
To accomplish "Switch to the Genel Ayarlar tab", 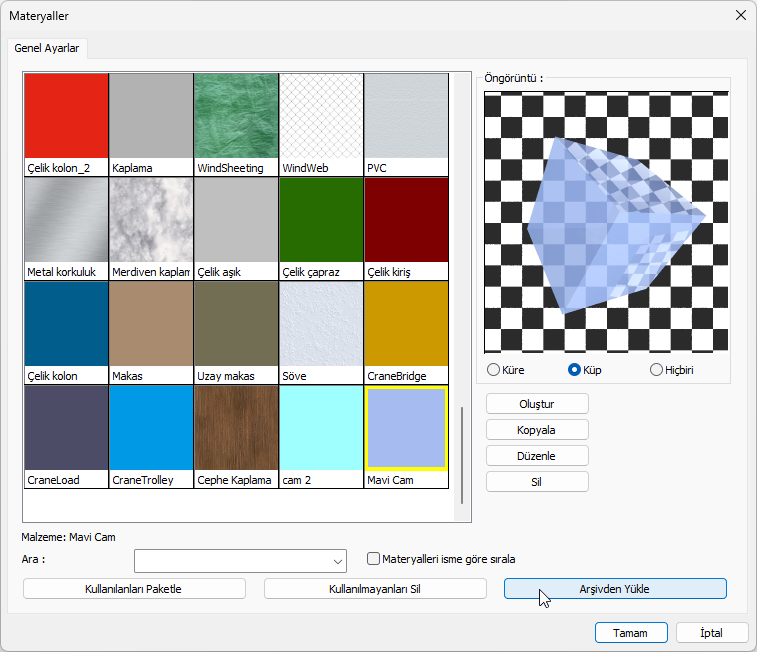I will (x=48, y=48).
